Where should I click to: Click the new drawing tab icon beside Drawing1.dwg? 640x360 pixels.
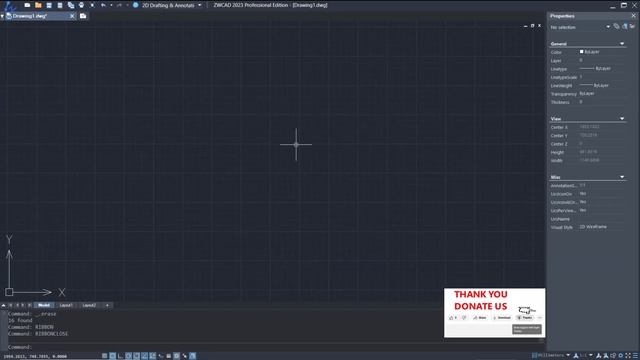click(83, 16)
